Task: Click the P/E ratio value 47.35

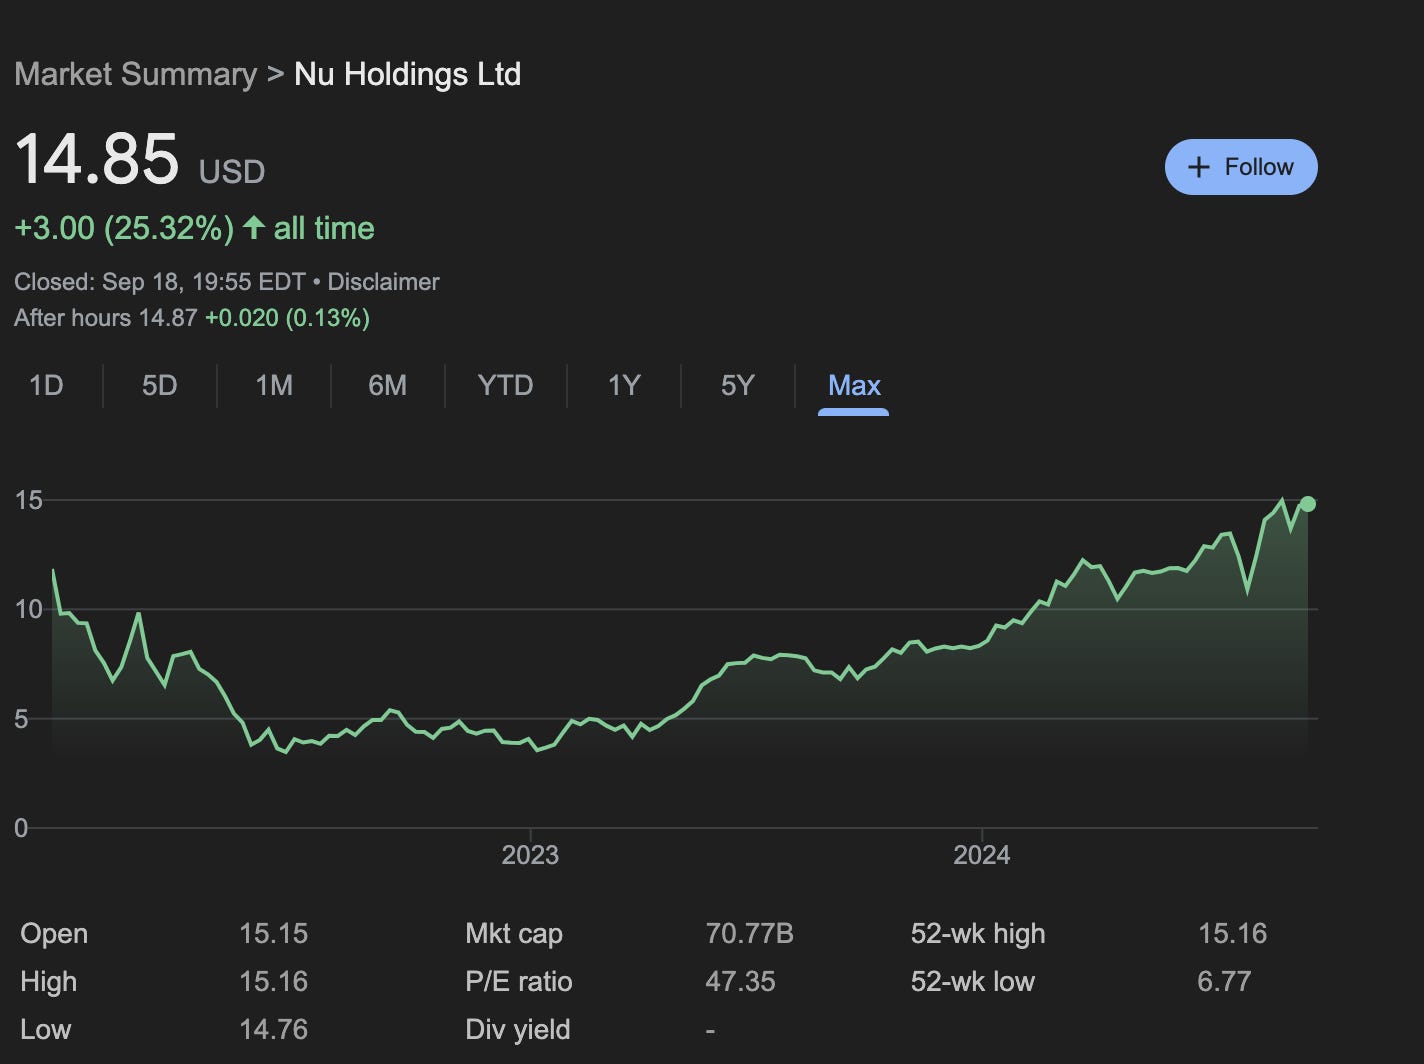Action: [741, 981]
